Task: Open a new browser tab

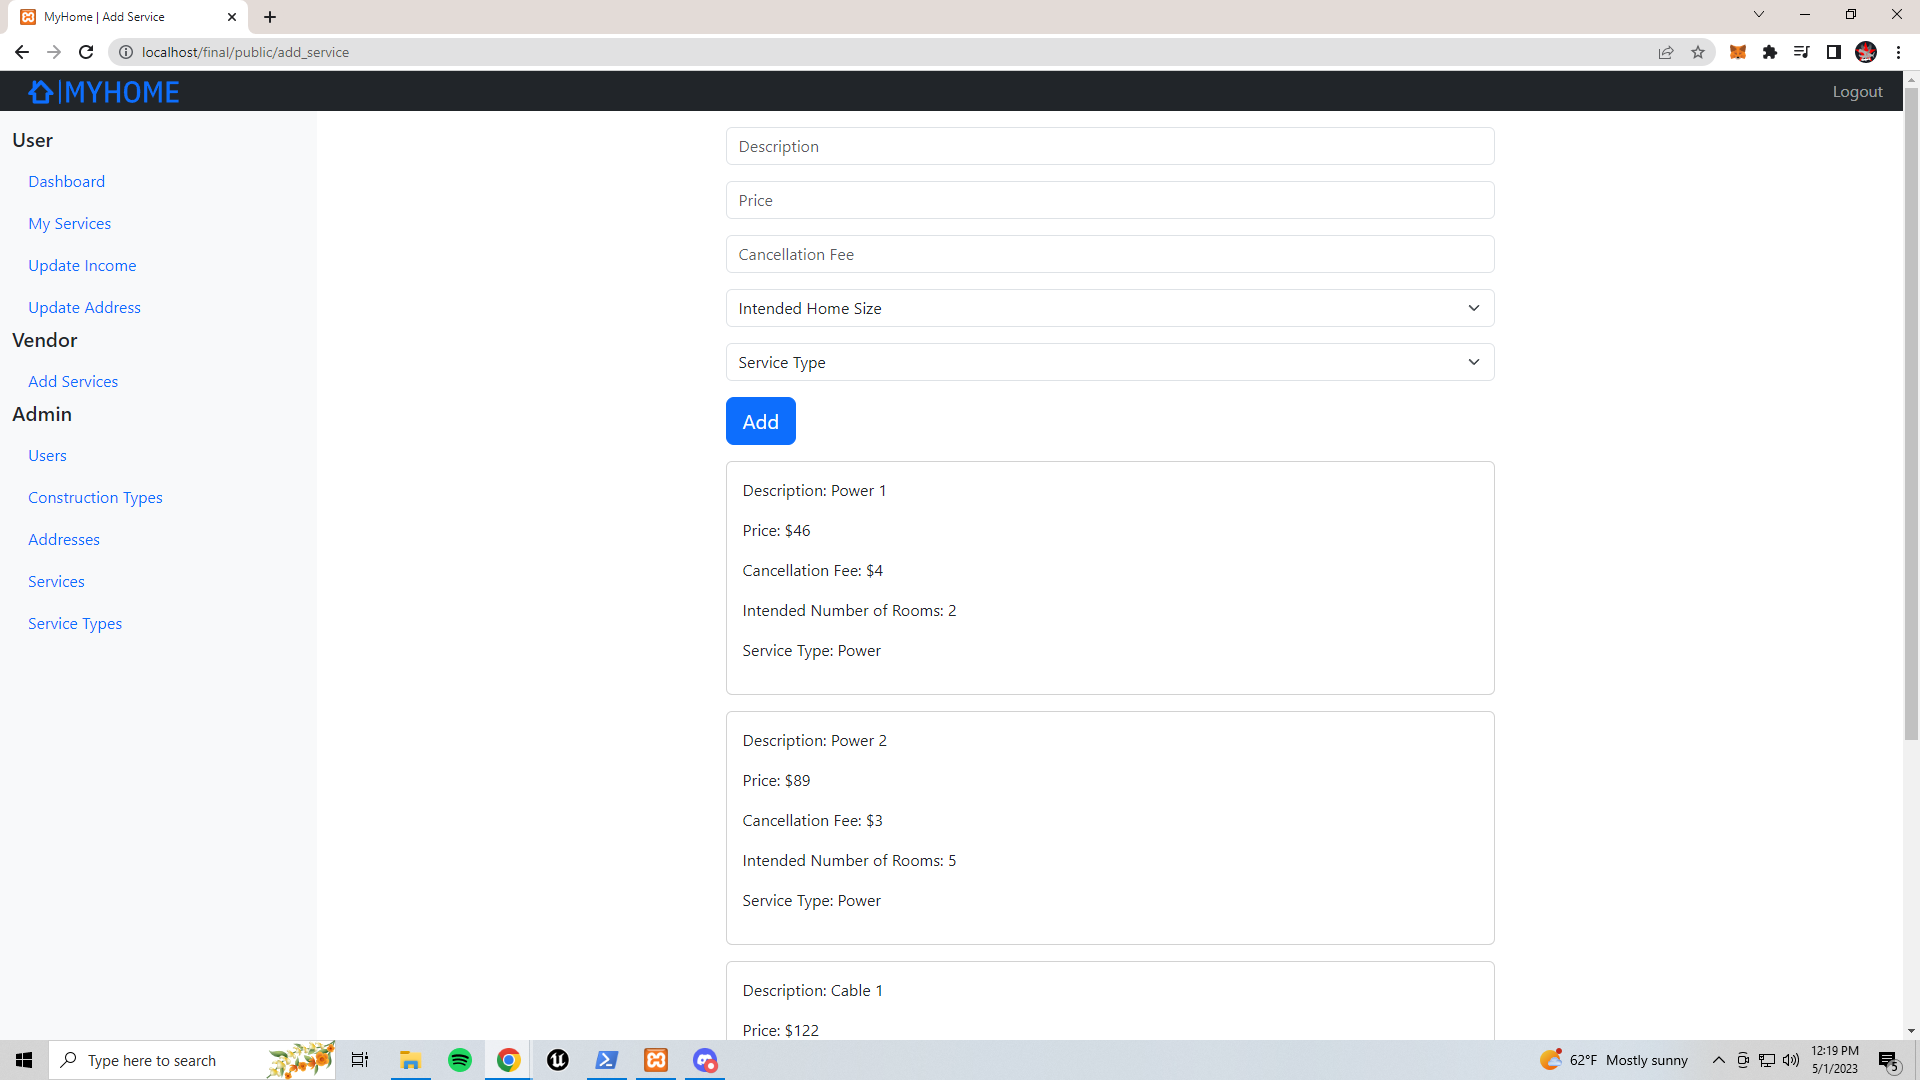Action: coord(270,17)
